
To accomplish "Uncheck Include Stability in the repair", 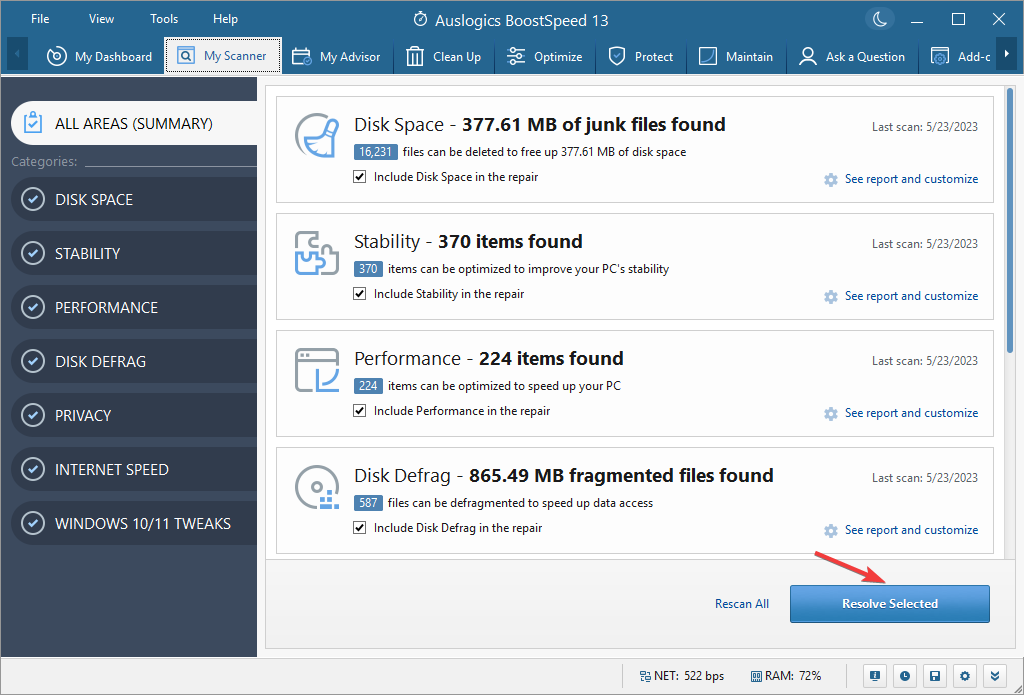I will click(359, 294).
